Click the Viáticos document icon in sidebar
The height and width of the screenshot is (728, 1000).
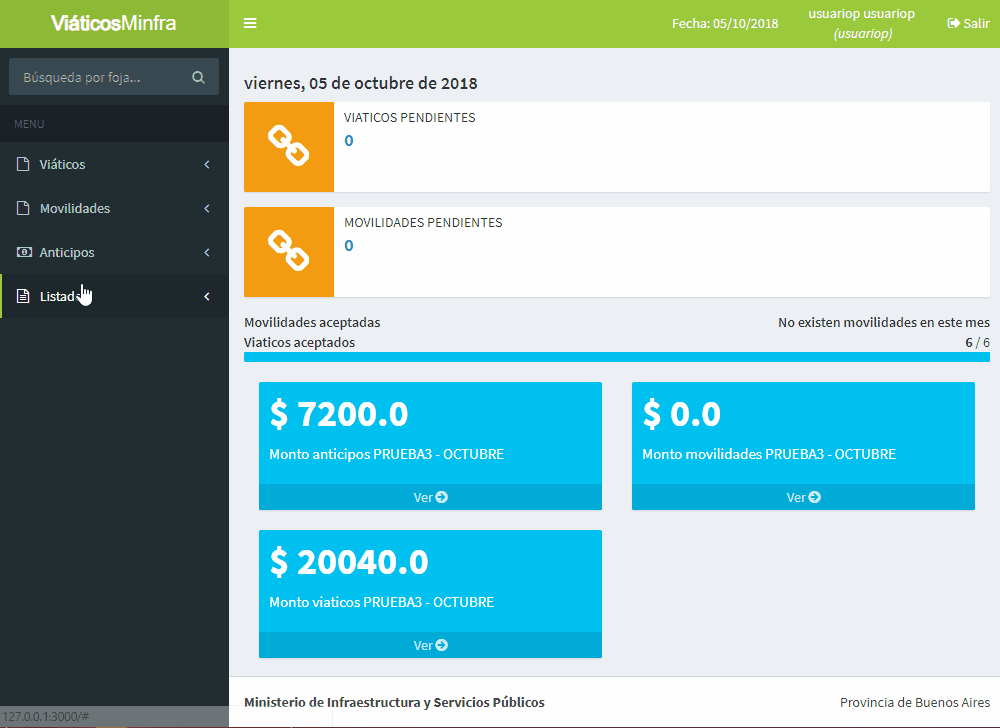23,164
